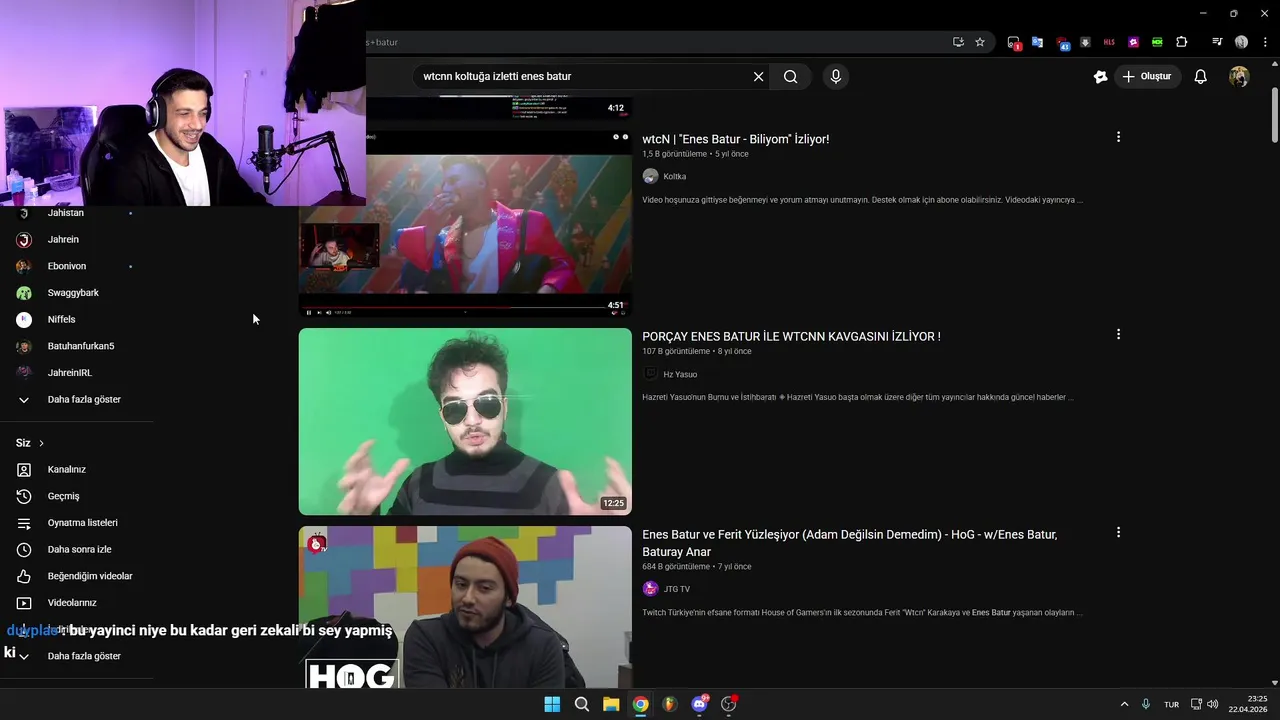The image size is (1280, 720).
Task: Open the grey download-arrow extension
Action: pyautogui.click(x=1085, y=42)
